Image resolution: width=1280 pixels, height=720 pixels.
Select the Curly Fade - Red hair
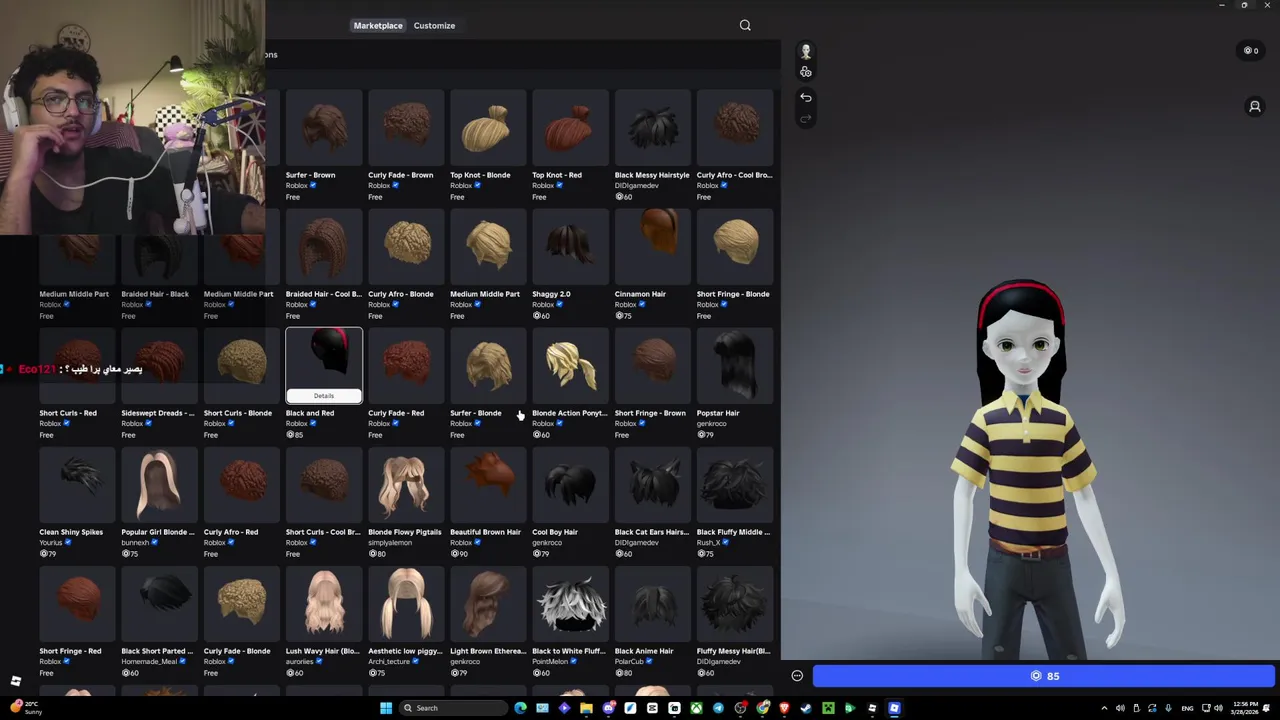tap(406, 384)
